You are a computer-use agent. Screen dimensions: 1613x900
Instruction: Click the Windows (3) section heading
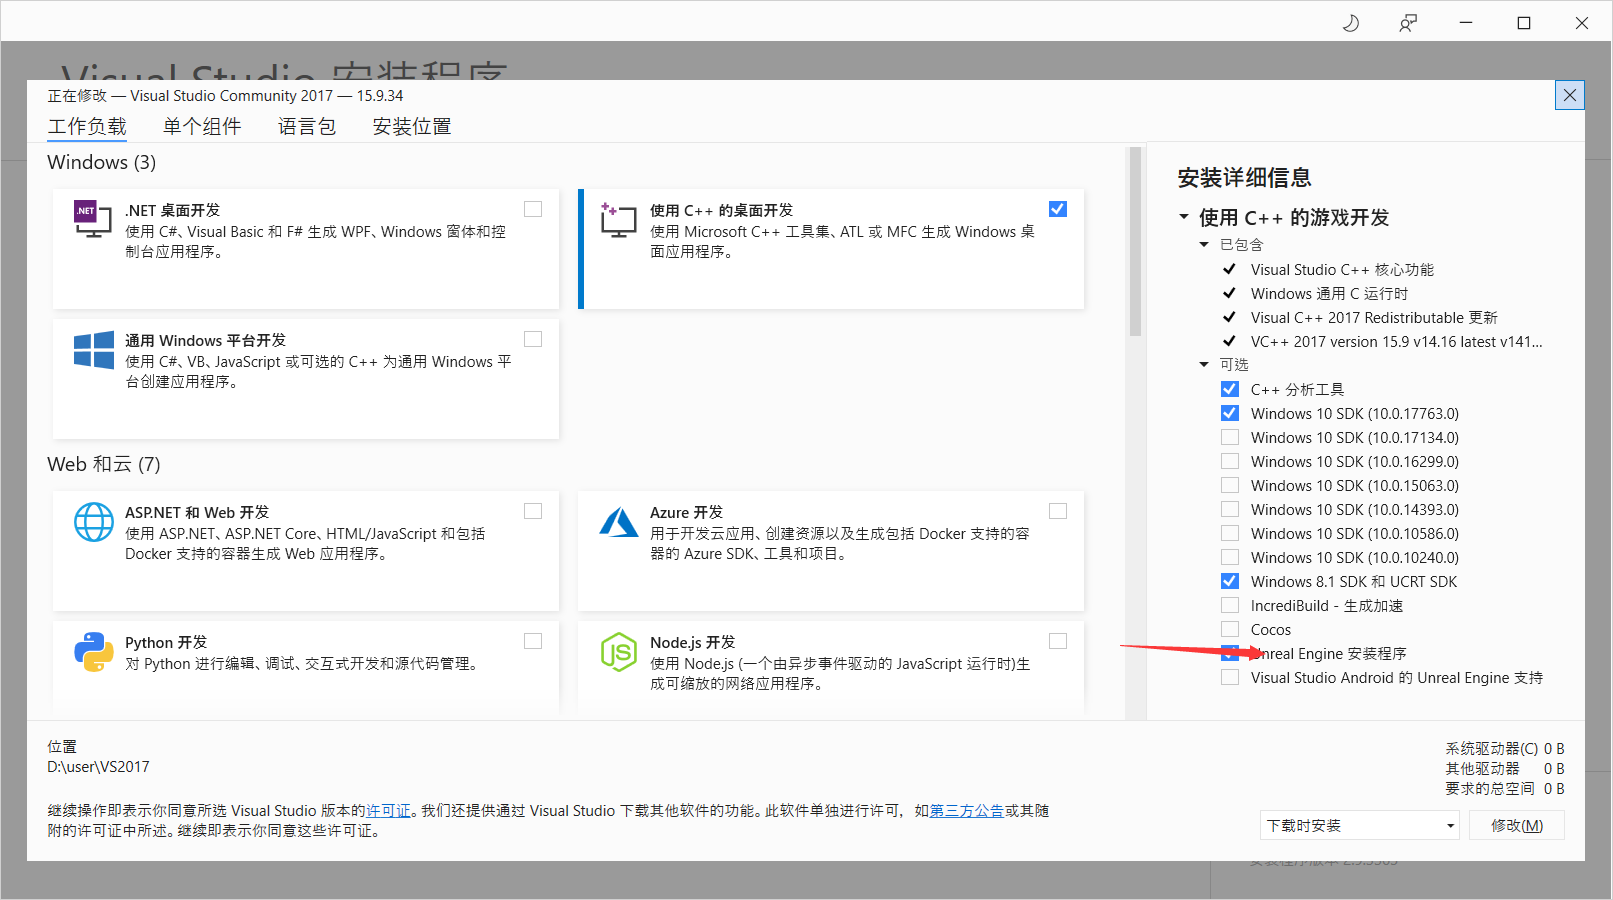pos(102,162)
